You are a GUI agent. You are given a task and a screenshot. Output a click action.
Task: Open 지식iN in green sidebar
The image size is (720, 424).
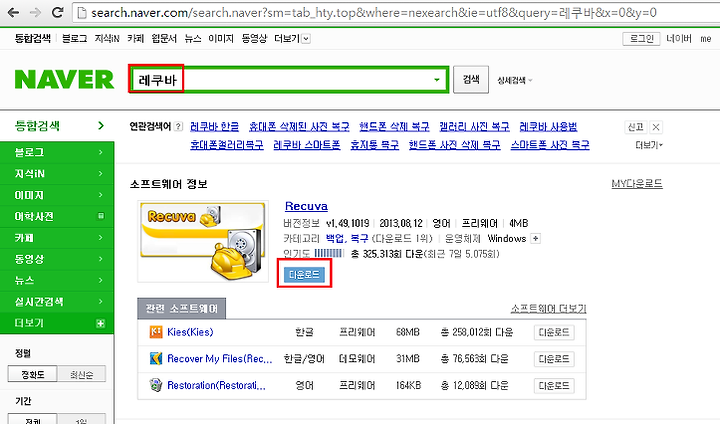tap(57, 173)
